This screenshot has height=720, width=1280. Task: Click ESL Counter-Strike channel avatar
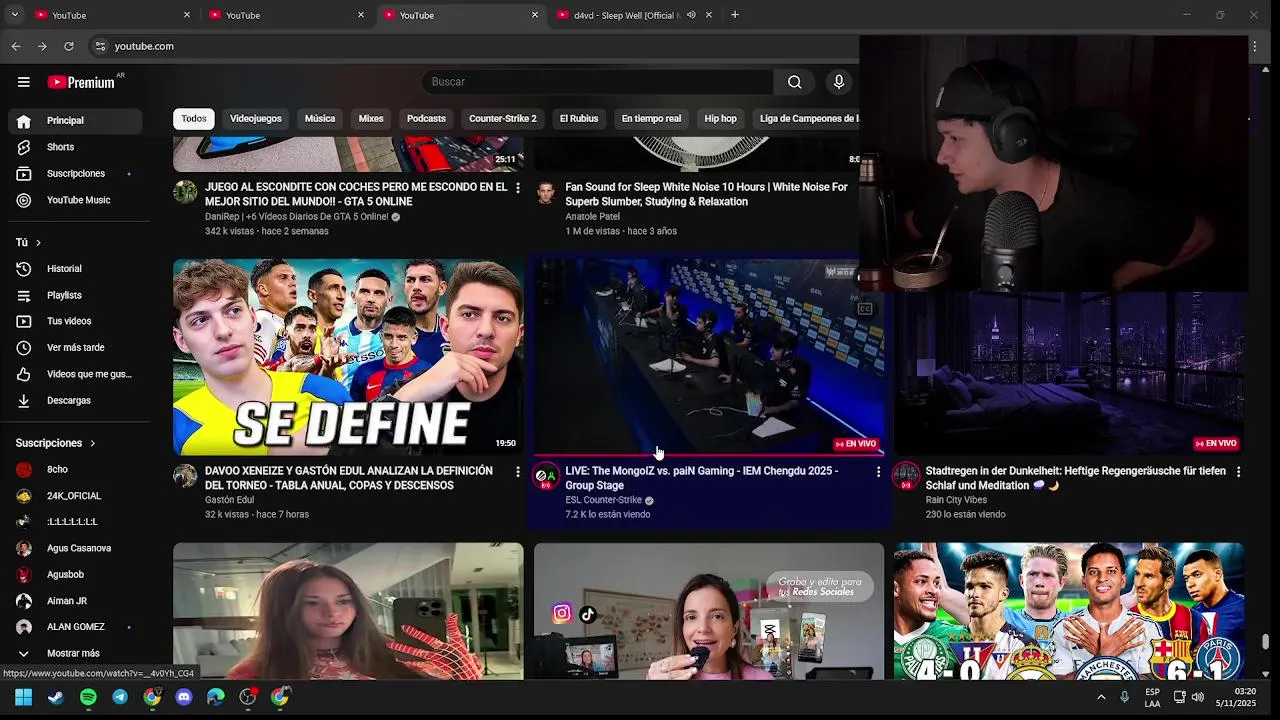[546, 476]
